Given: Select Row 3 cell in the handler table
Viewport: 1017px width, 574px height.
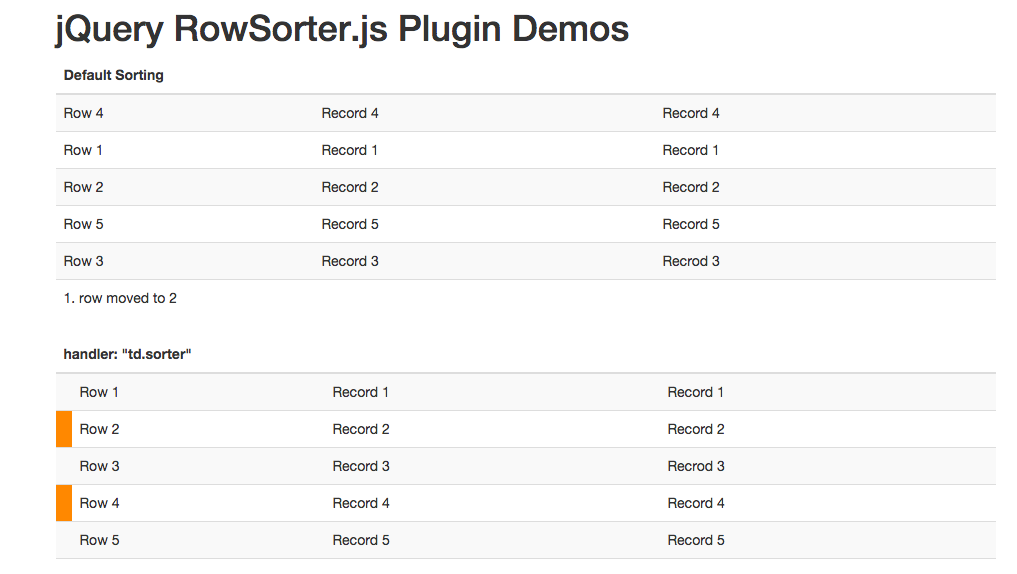Looking at the screenshot, I should pyautogui.click(x=99, y=466).
